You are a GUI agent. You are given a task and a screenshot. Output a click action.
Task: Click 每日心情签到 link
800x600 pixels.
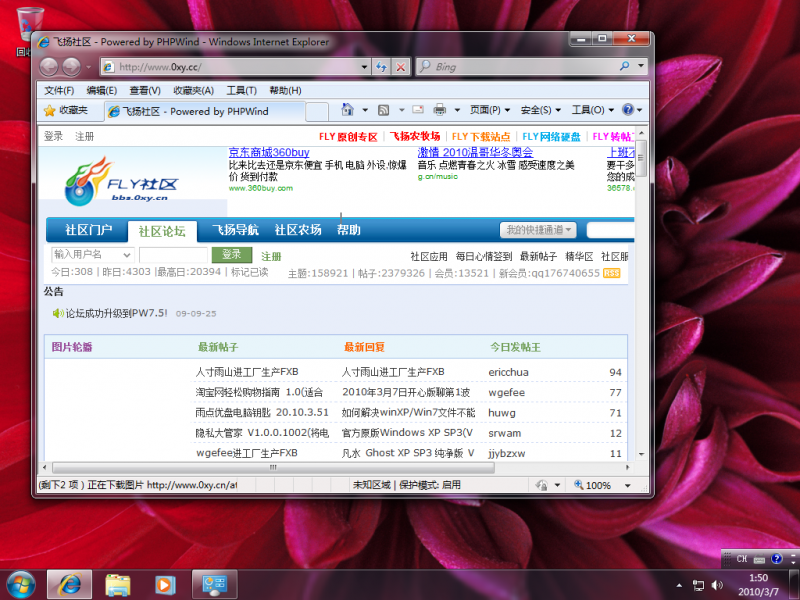pyautogui.click(x=484, y=256)
